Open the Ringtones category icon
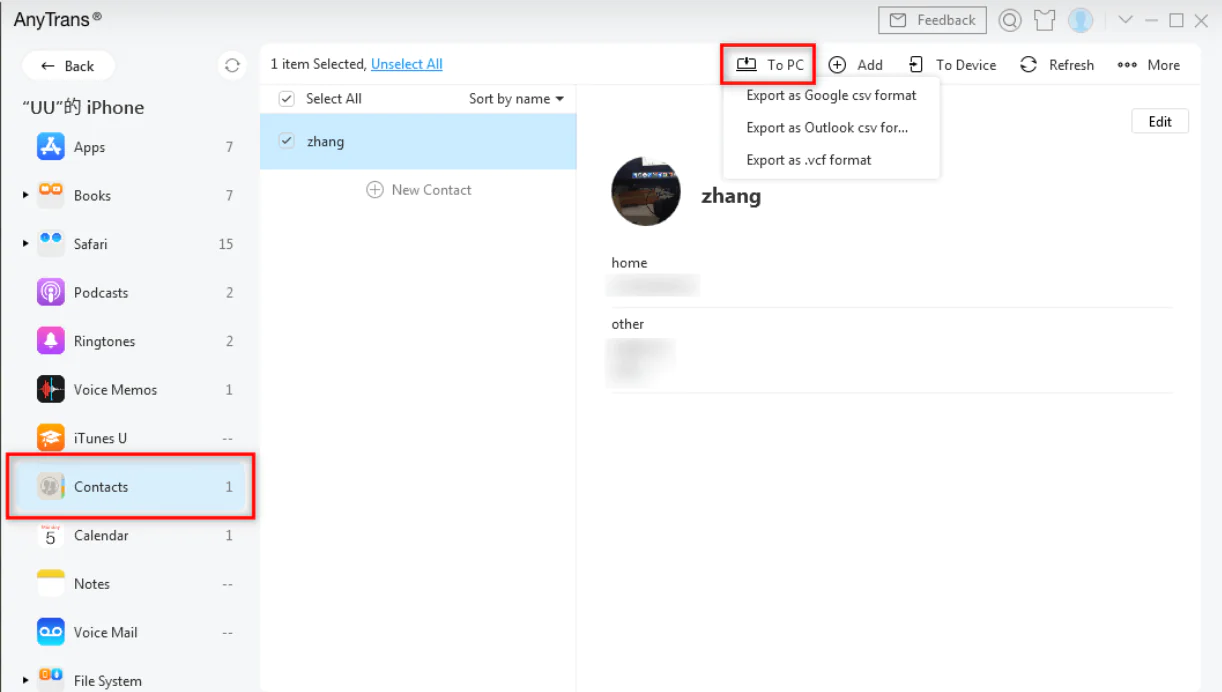Viewport: 1222px width, 692px height. [51, 341]
